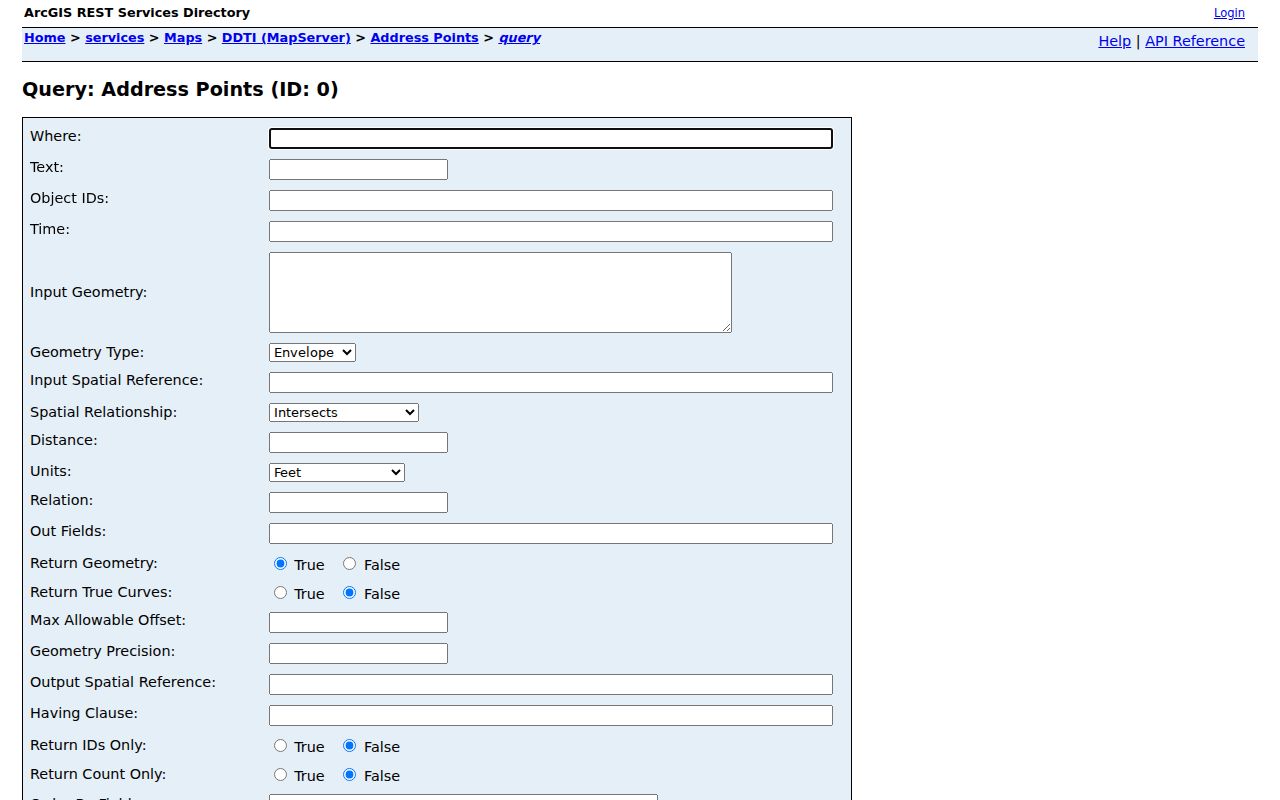This screenshot has height=800, width=1280.
Task: Select False for Return True Curves
Action: click(x=349, y=593)
